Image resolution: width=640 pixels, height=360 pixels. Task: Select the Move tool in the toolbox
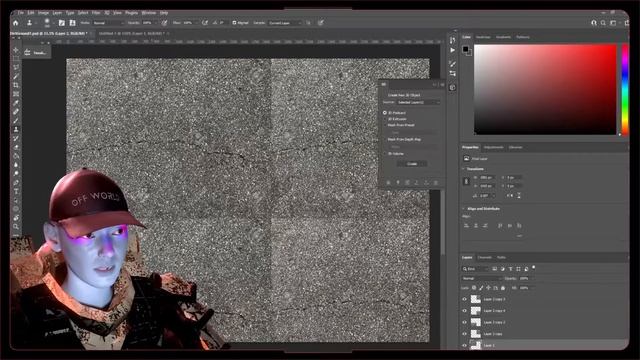[16, 50]
